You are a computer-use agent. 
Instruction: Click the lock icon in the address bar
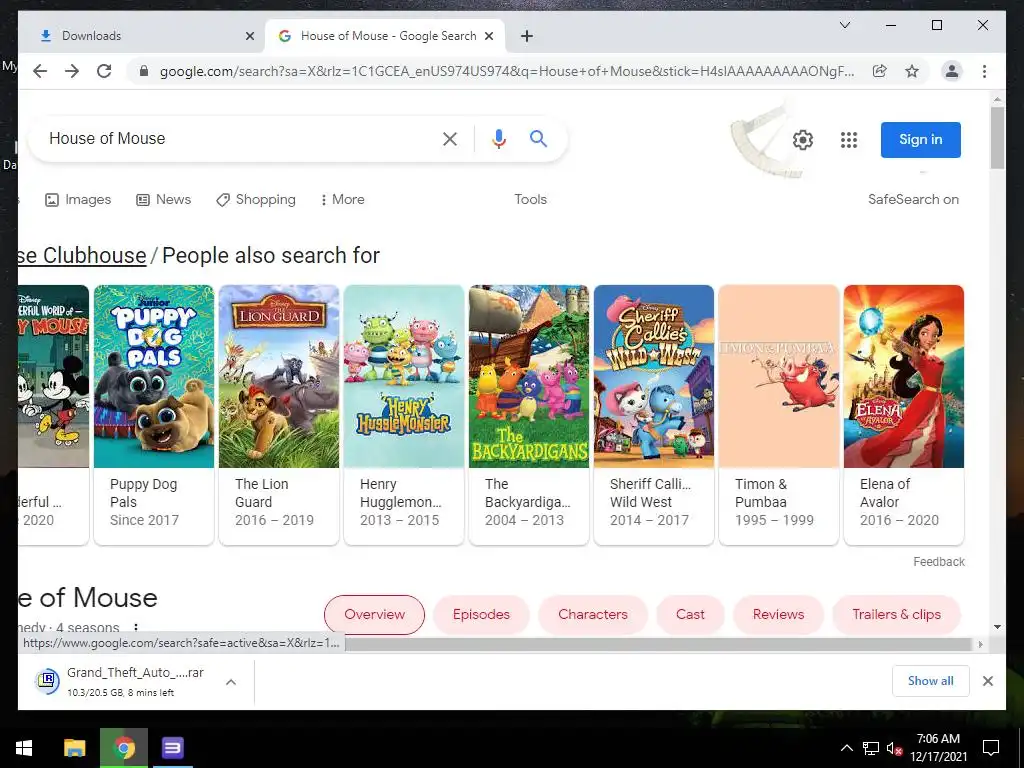144,71
